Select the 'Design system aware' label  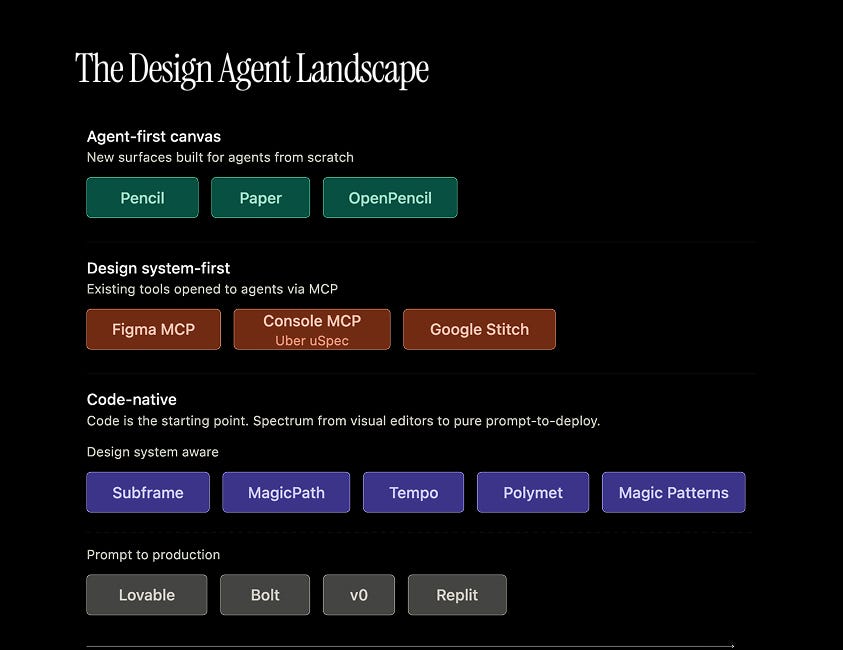click(x=153, y=452)
